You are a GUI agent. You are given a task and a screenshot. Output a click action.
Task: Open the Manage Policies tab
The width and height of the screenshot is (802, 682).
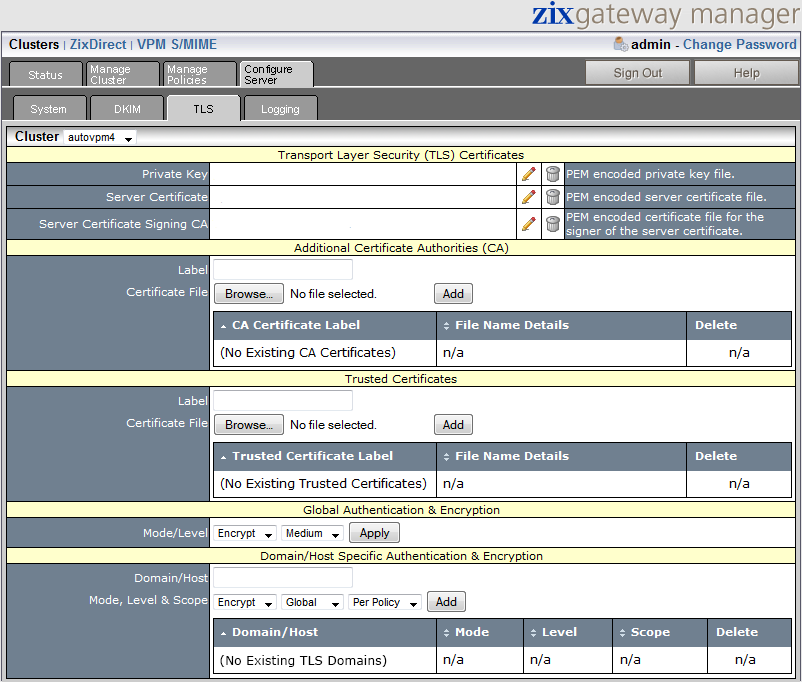[199, 74]
